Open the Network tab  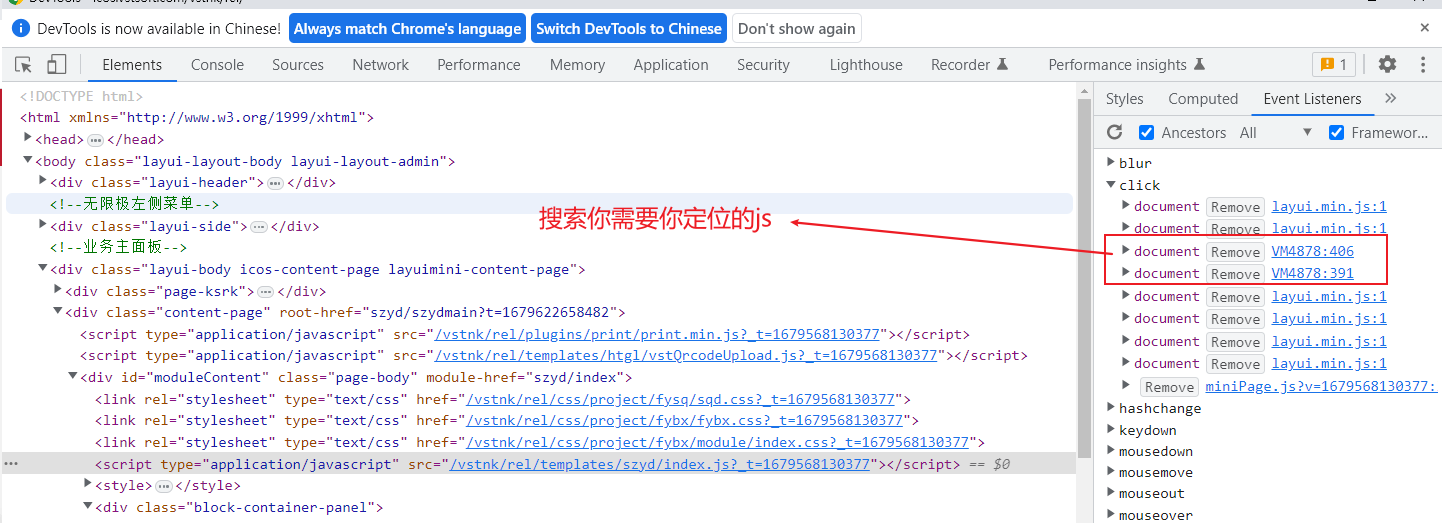pyautogui.click(x=380, y=65)
